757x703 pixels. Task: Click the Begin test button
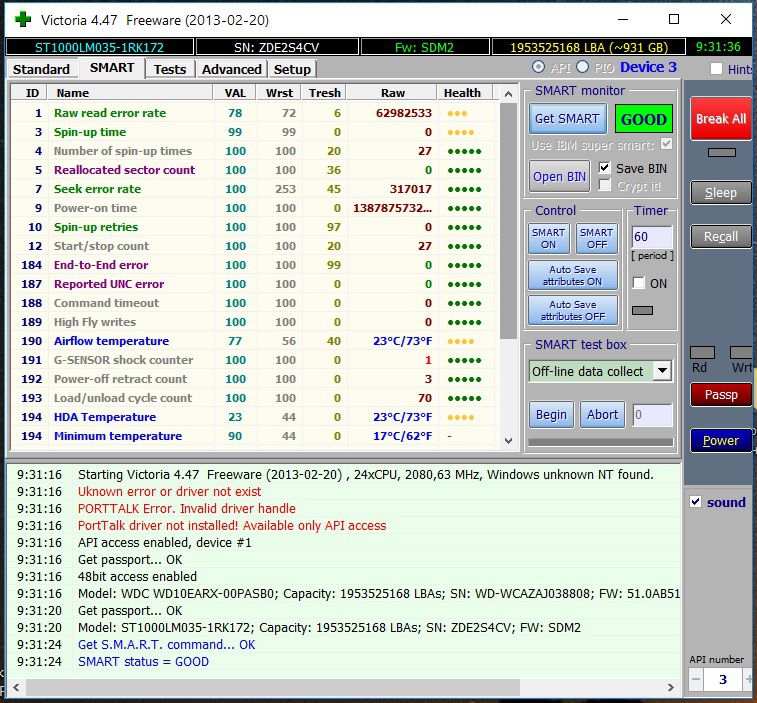(551, 415)
